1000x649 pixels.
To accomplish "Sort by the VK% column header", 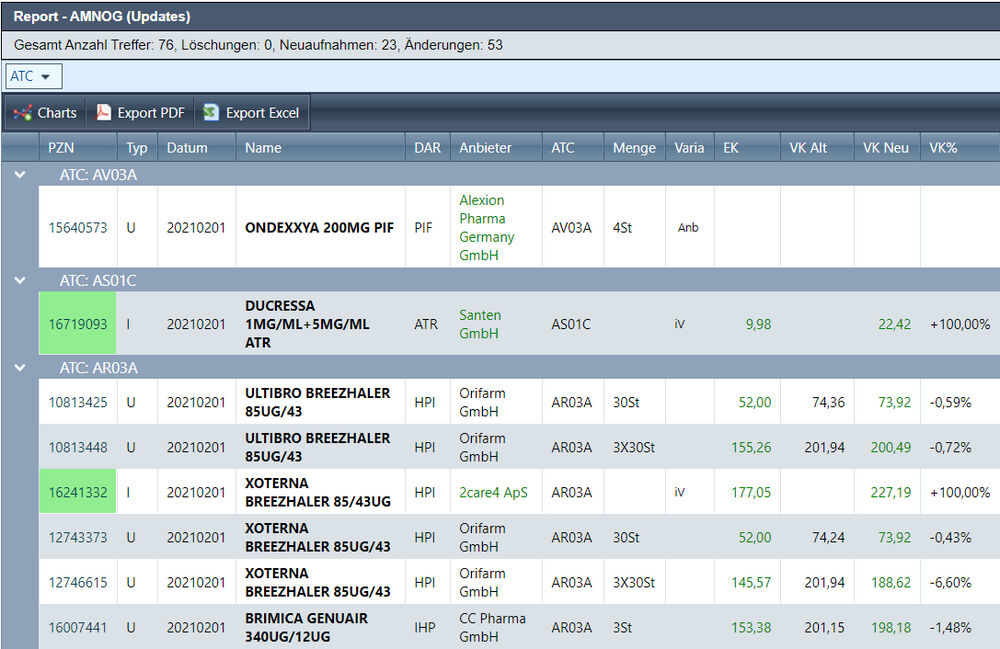I will [959, 148].
